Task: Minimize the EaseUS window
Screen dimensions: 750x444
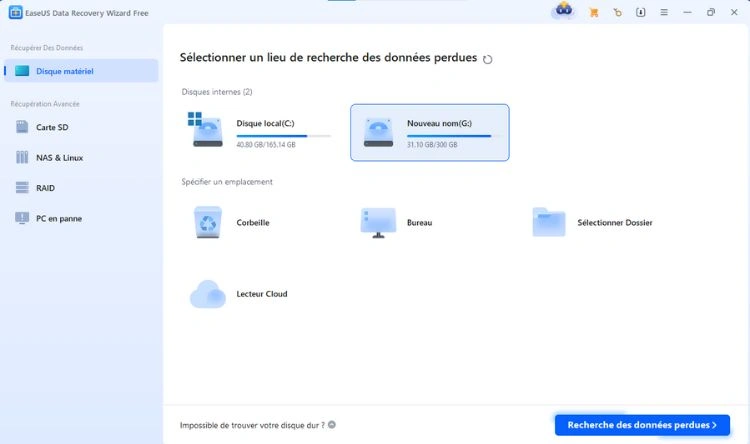Action: tap(687, 13)
